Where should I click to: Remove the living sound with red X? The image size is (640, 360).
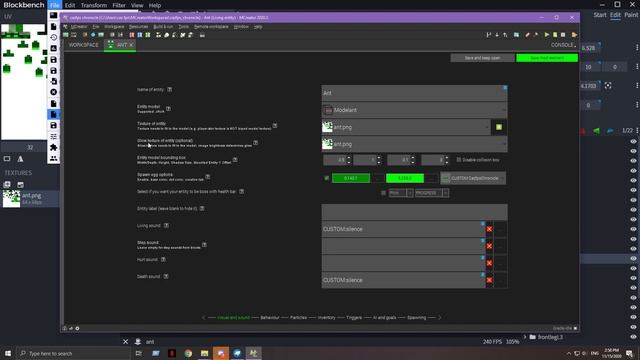tap(489, 229)
